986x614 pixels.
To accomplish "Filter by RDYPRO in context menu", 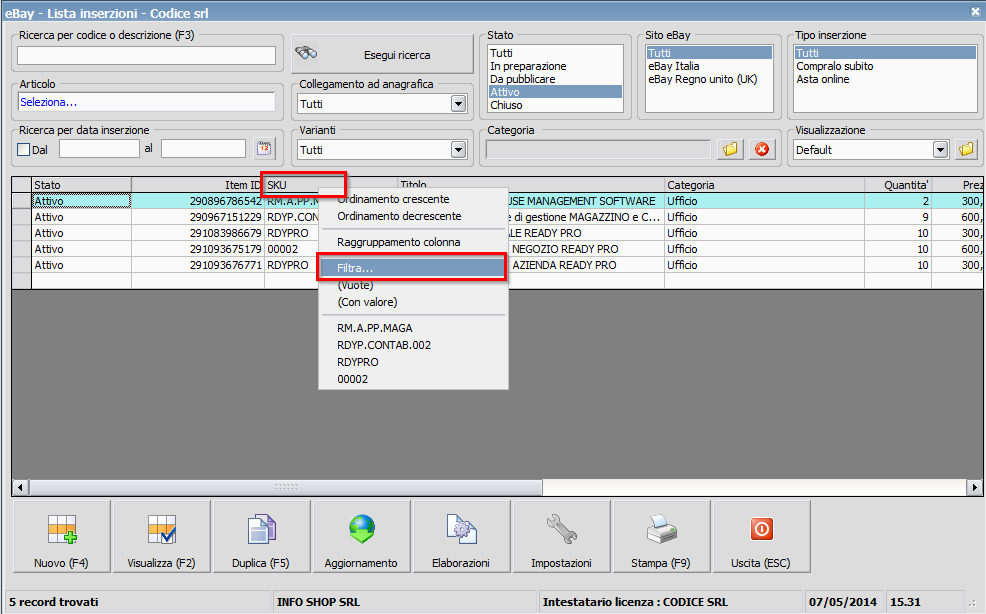I will (413, 362).
